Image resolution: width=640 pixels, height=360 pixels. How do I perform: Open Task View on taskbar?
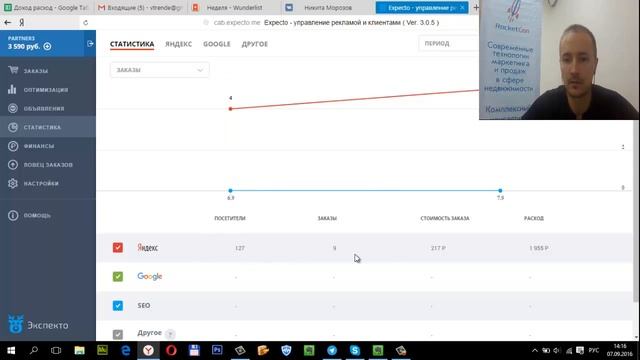click(x=56, y=350)
